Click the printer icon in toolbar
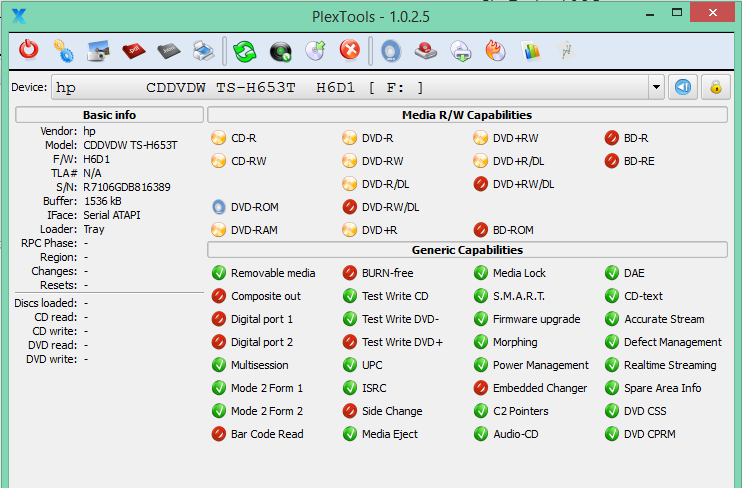Viewport: 742px width, 488px height. click(x=203, y=51)
